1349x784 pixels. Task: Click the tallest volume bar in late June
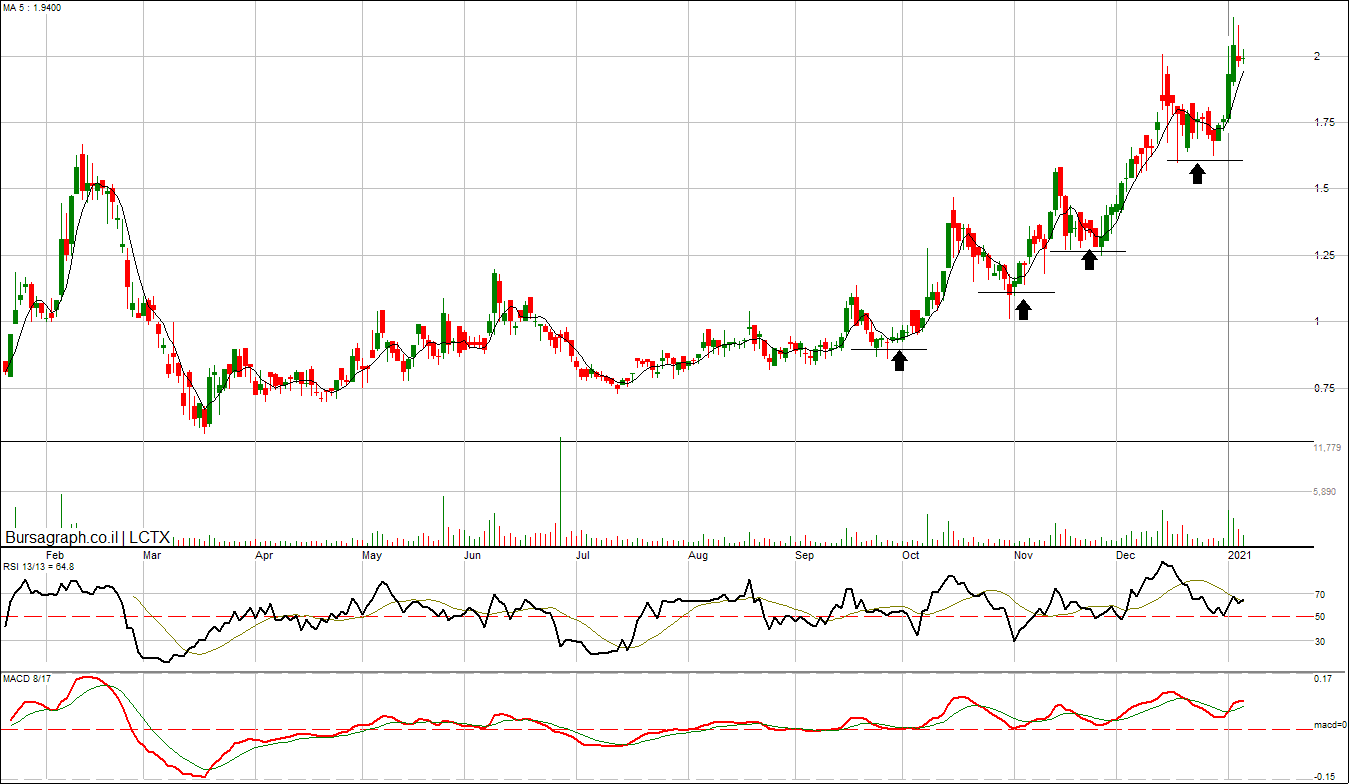(560, 490)
